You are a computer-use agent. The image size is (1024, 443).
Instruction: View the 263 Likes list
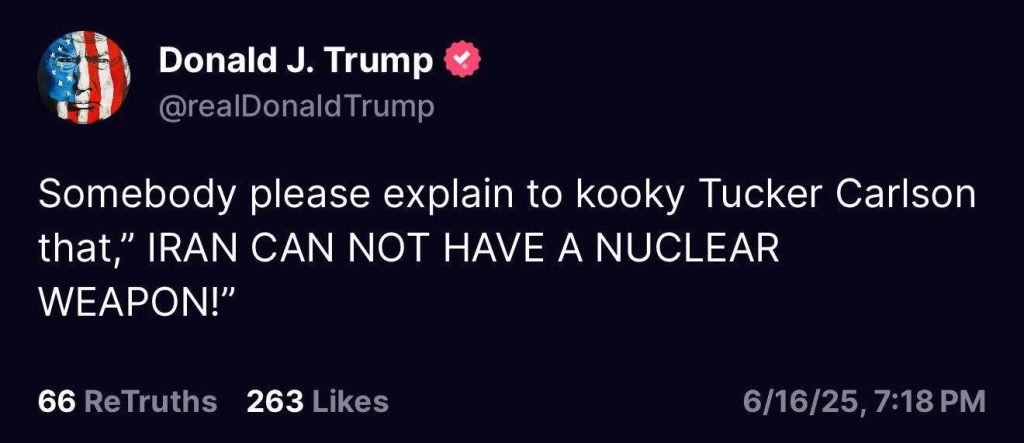[x=317, y=401]
